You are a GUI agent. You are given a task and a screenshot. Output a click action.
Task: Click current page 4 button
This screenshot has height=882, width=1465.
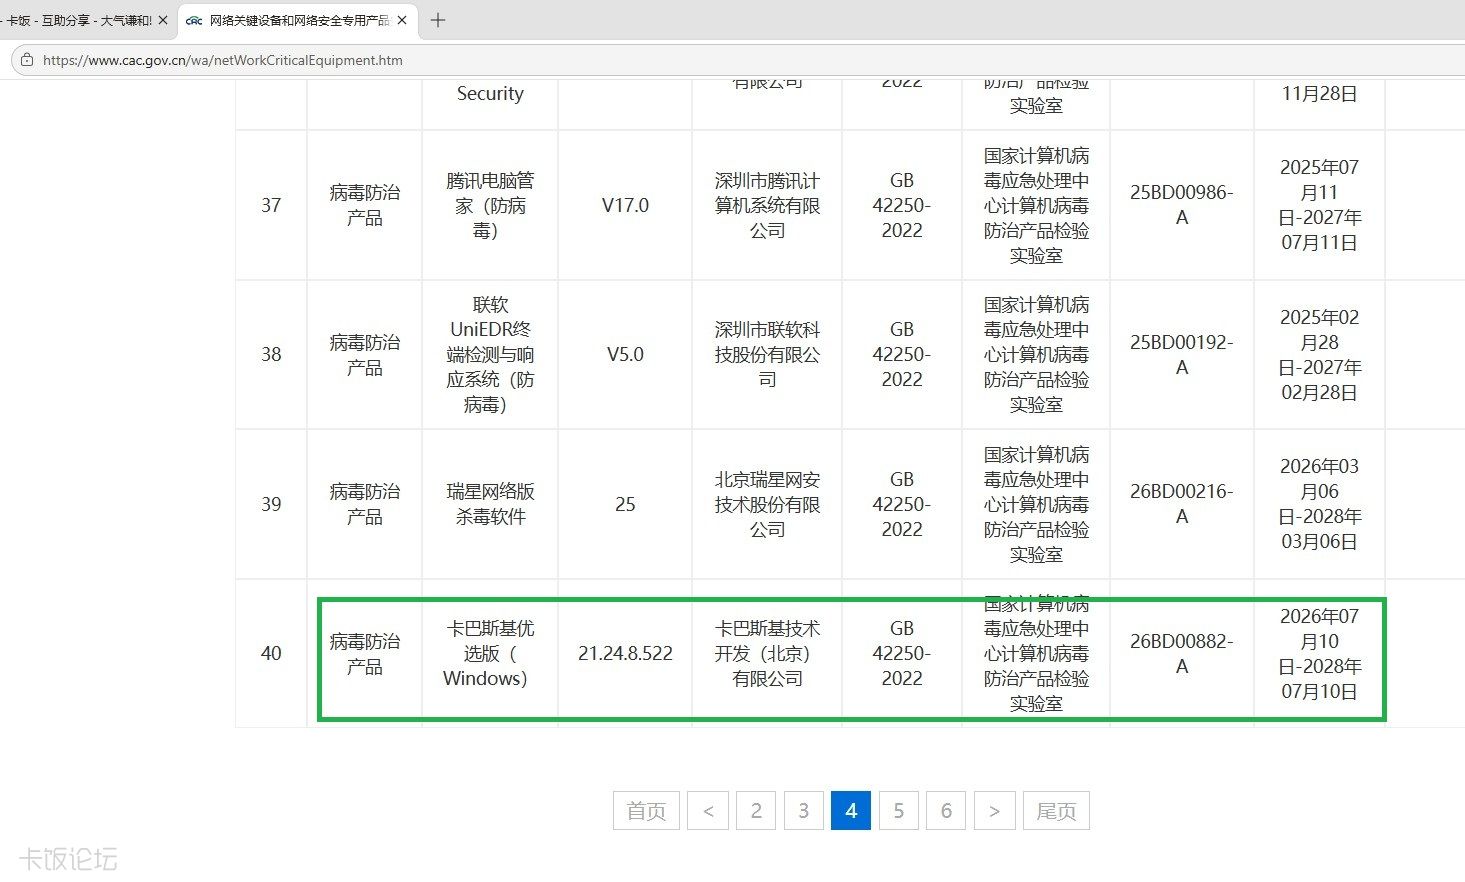click(x=851, y=811)
